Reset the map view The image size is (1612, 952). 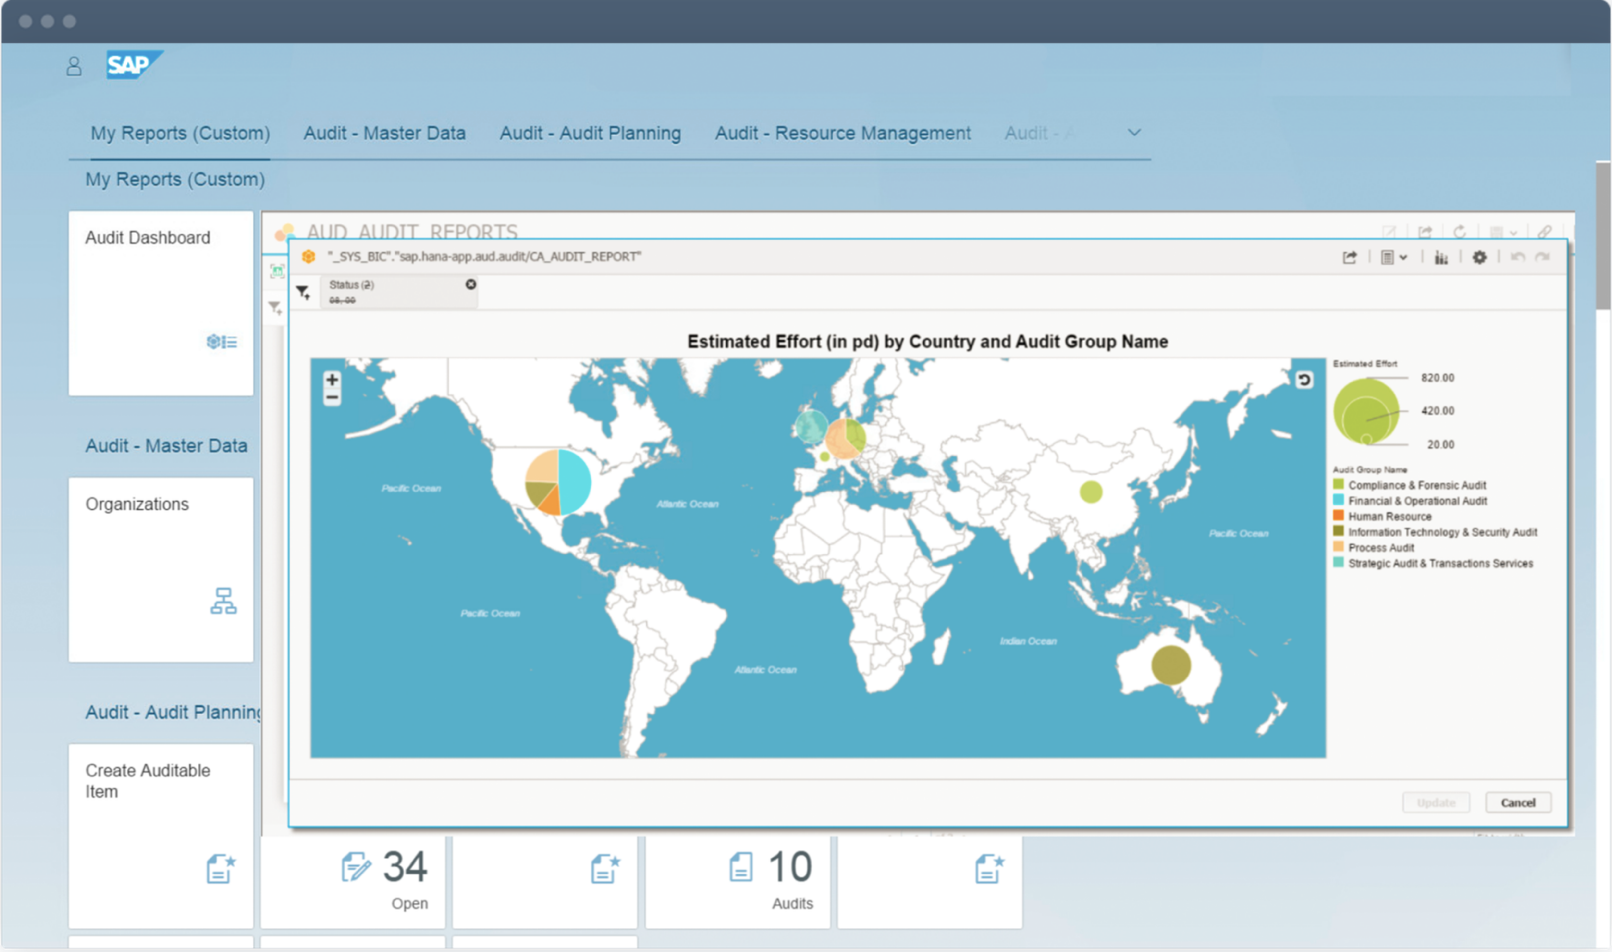(1304, 380)
